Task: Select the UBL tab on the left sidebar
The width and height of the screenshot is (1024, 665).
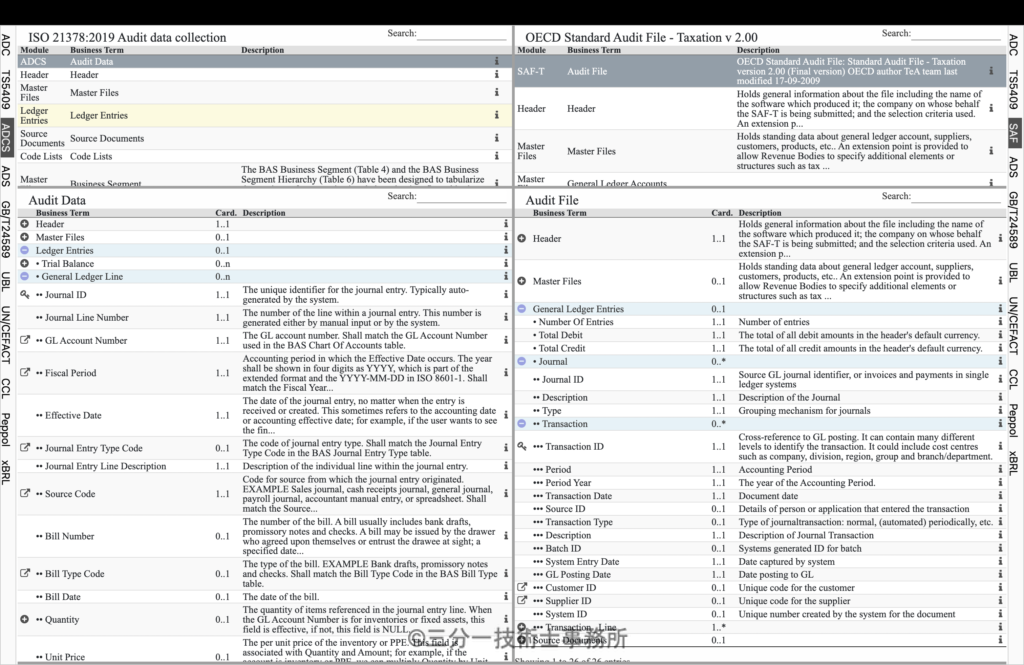Action: 6,281
